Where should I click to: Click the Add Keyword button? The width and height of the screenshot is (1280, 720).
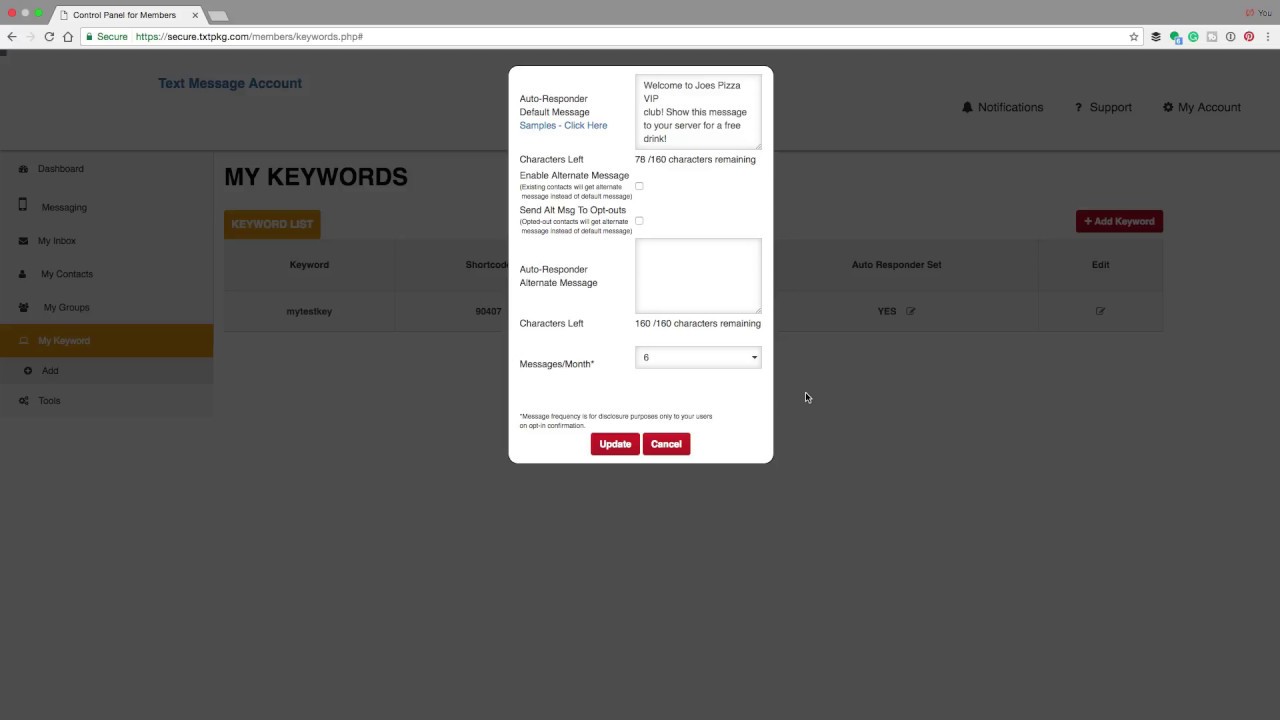tap(1119, 221)
